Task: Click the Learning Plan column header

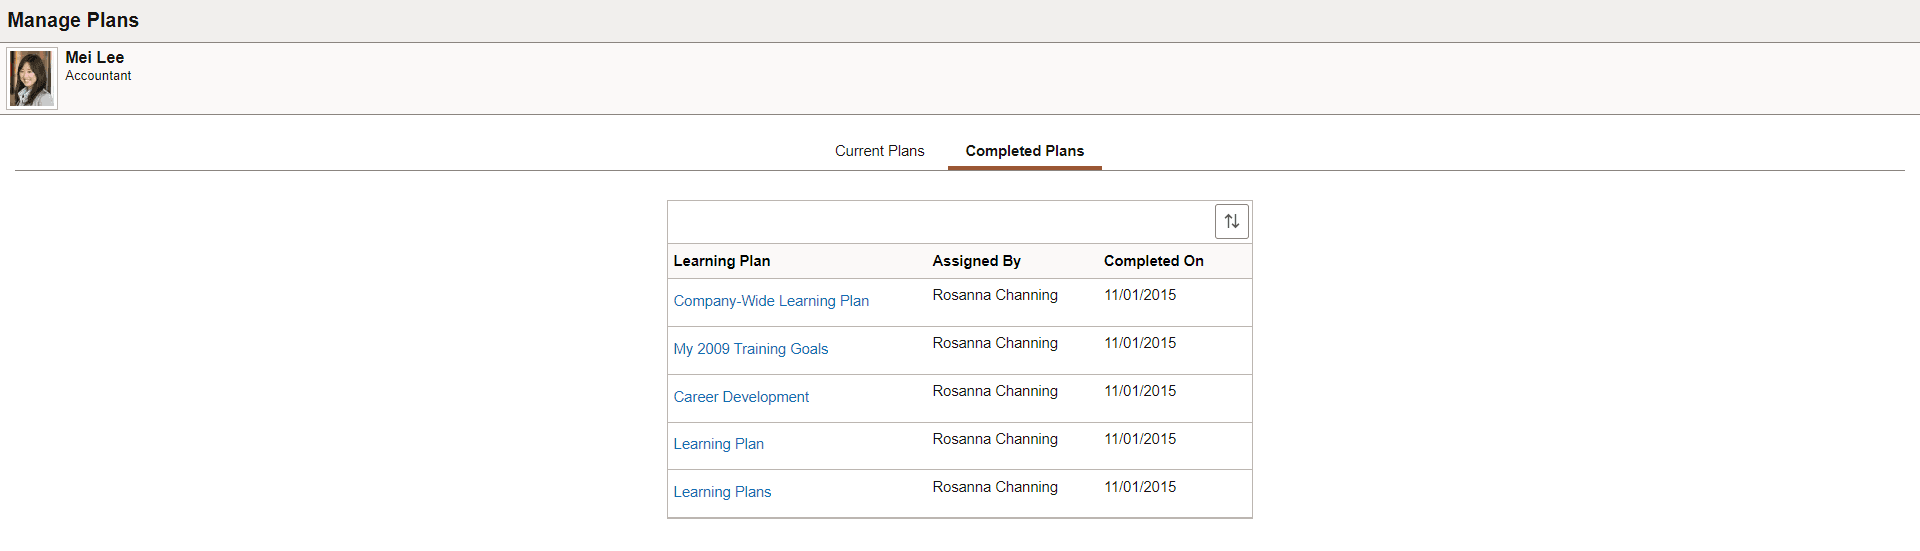Action: pyautogui.click(x=721, y=261)
